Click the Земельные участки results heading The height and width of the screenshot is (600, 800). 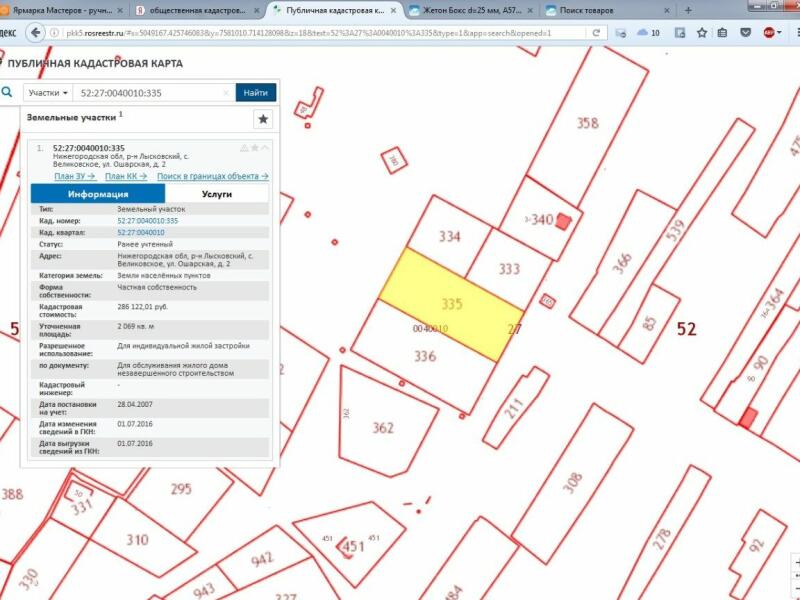[71, 117]
